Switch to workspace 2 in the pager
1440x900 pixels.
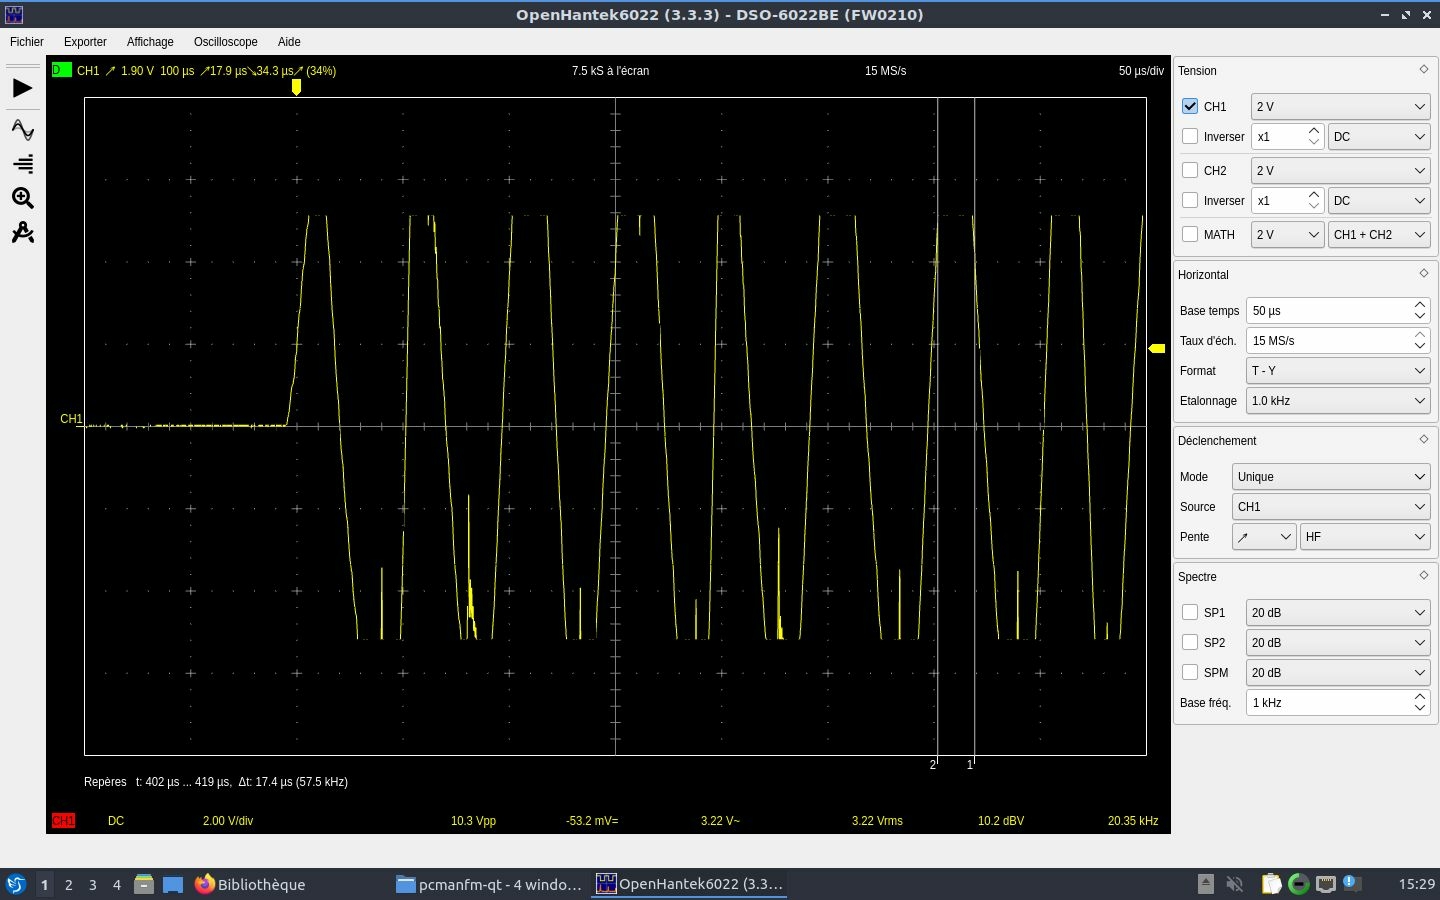[68, 884]
